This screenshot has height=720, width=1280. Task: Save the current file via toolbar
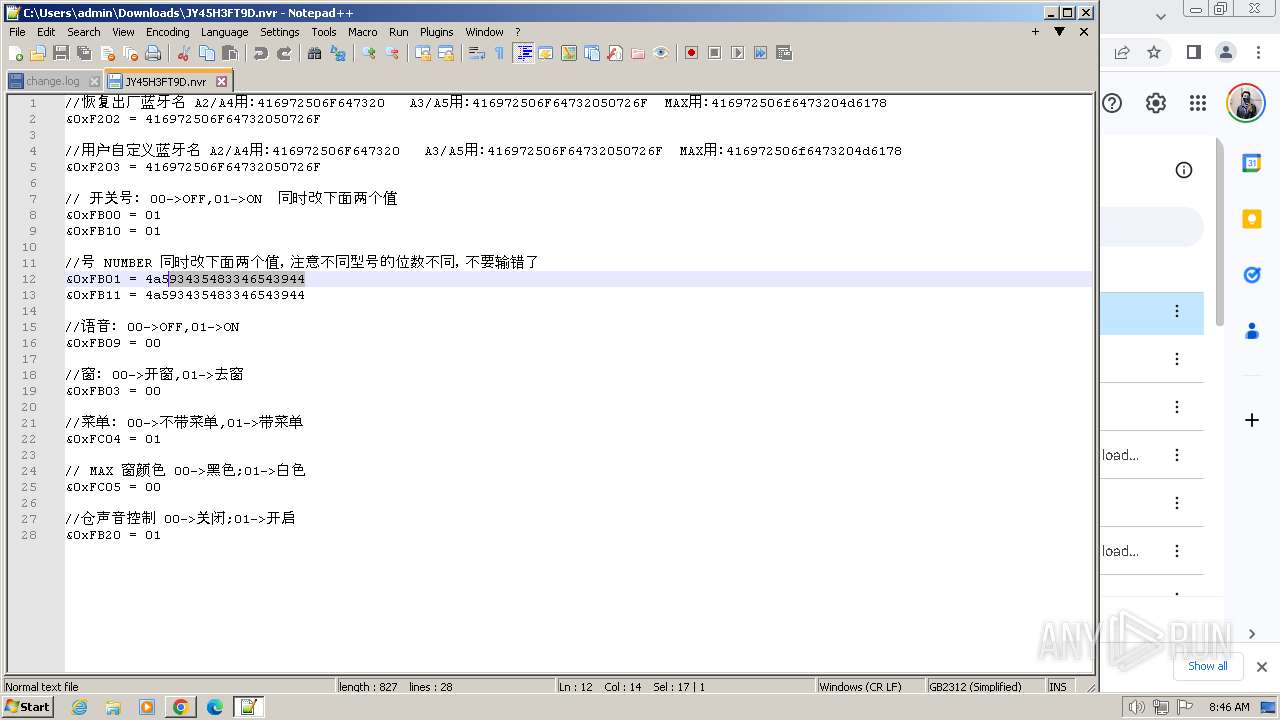tap(61, 53)
